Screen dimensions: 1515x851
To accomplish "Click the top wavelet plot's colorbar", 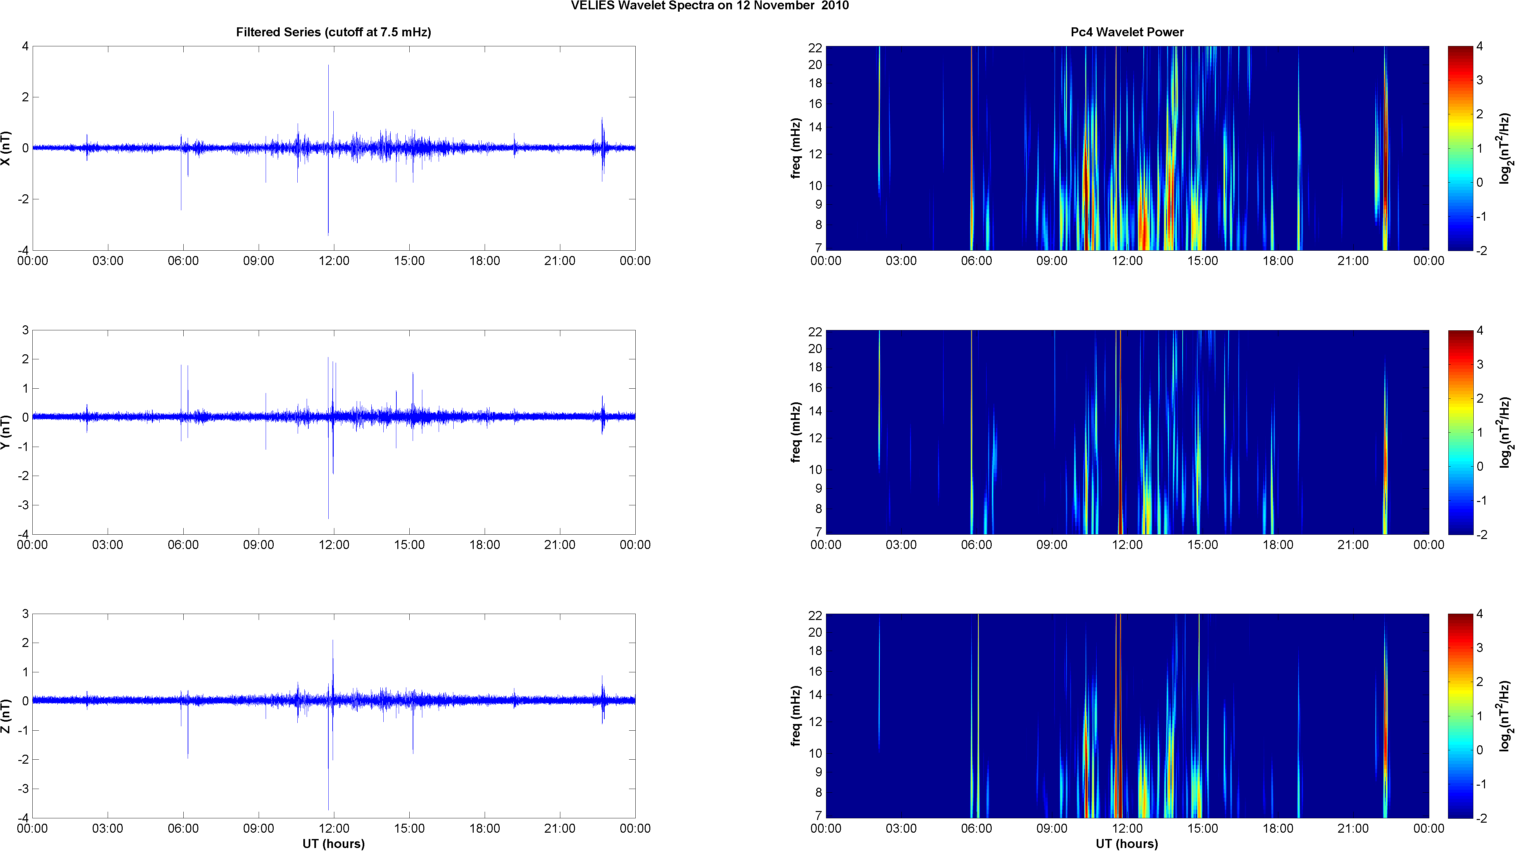I will (1460, 148).
